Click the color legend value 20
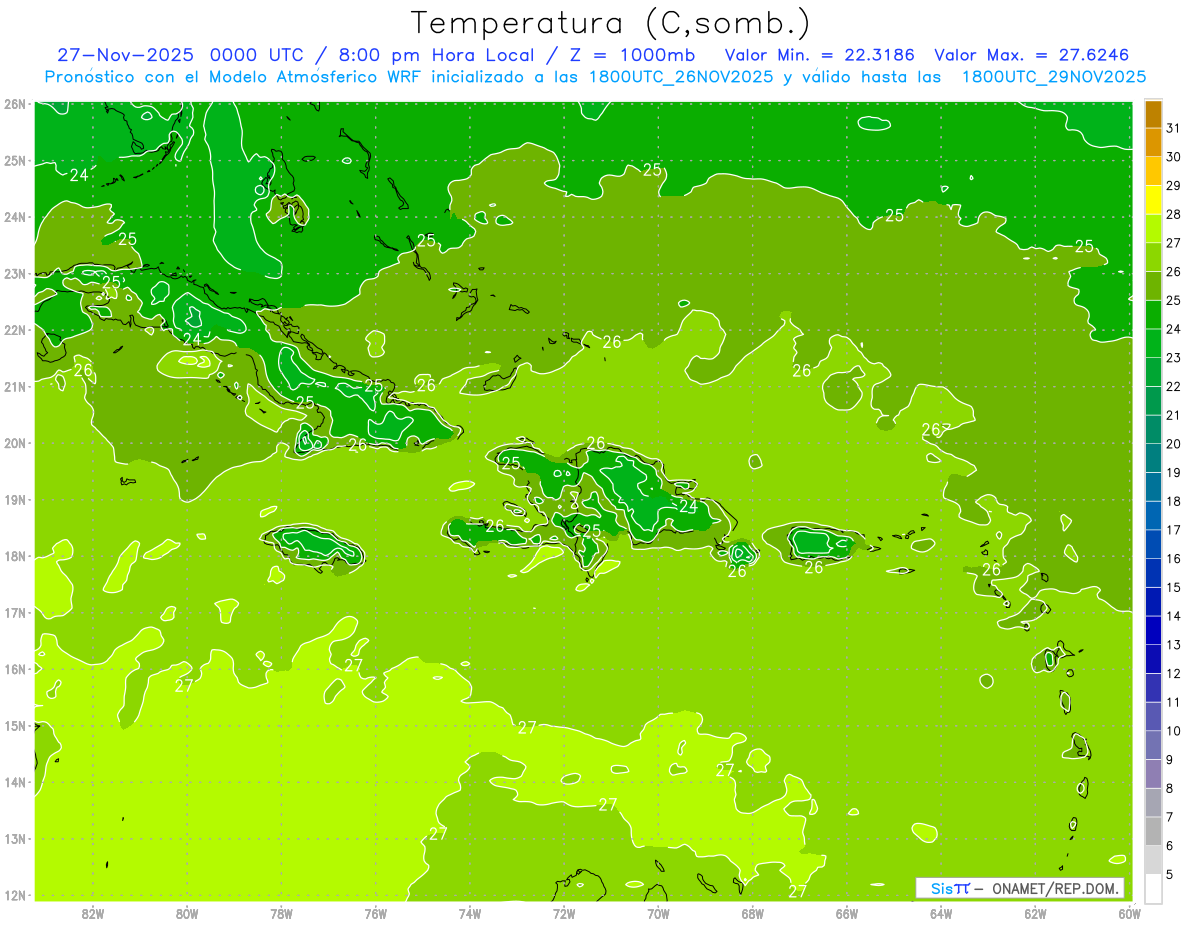The height and width of the screenshot is (927, 1200). 1173,444
